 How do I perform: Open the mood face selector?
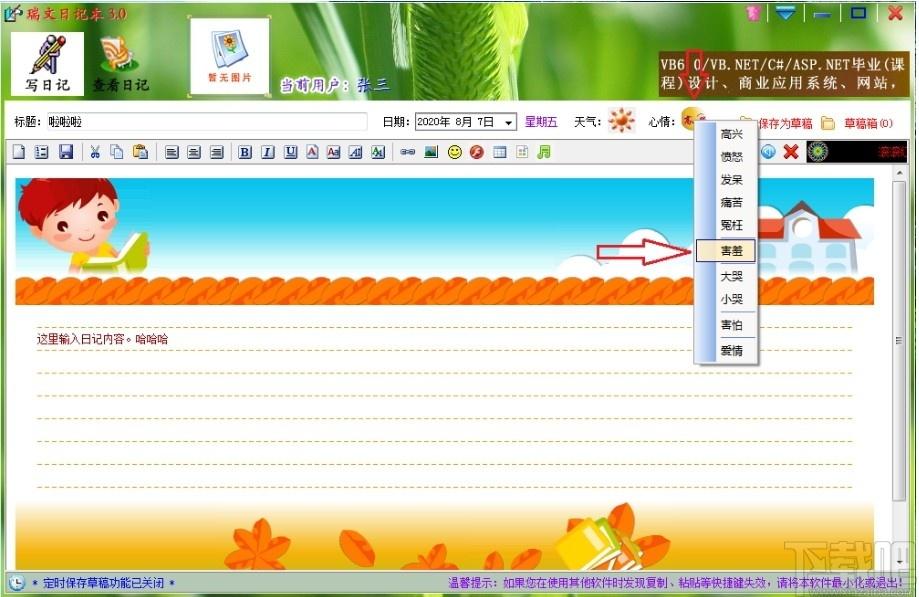tap(690, 119)
